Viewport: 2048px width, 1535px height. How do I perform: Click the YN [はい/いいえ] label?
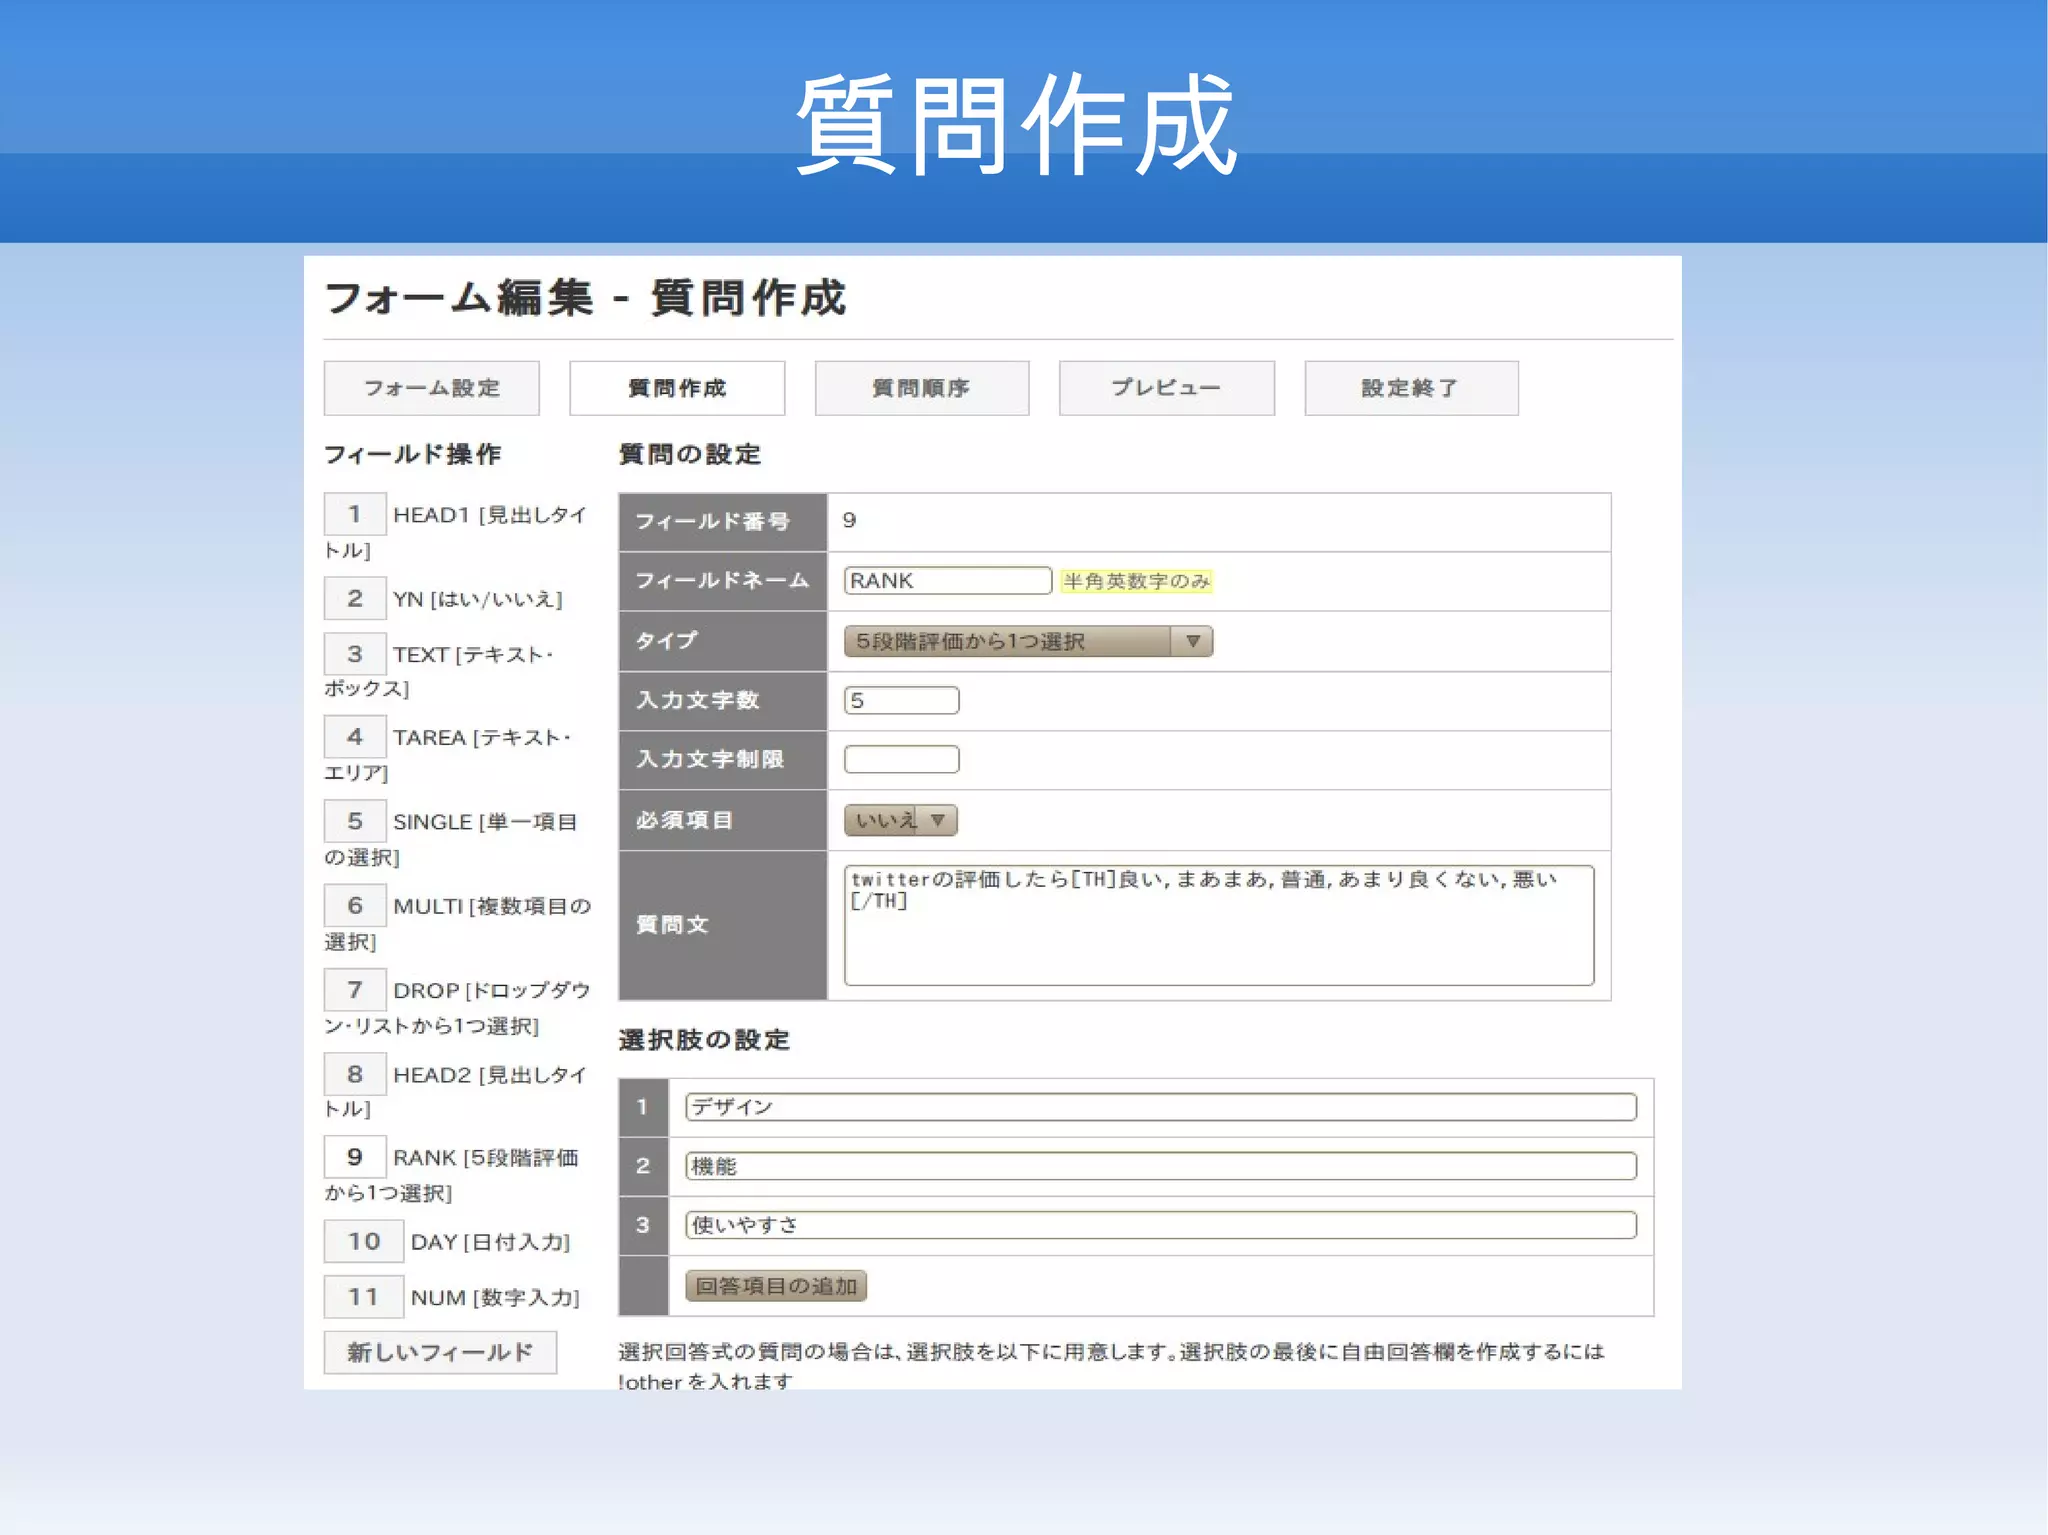478,599
